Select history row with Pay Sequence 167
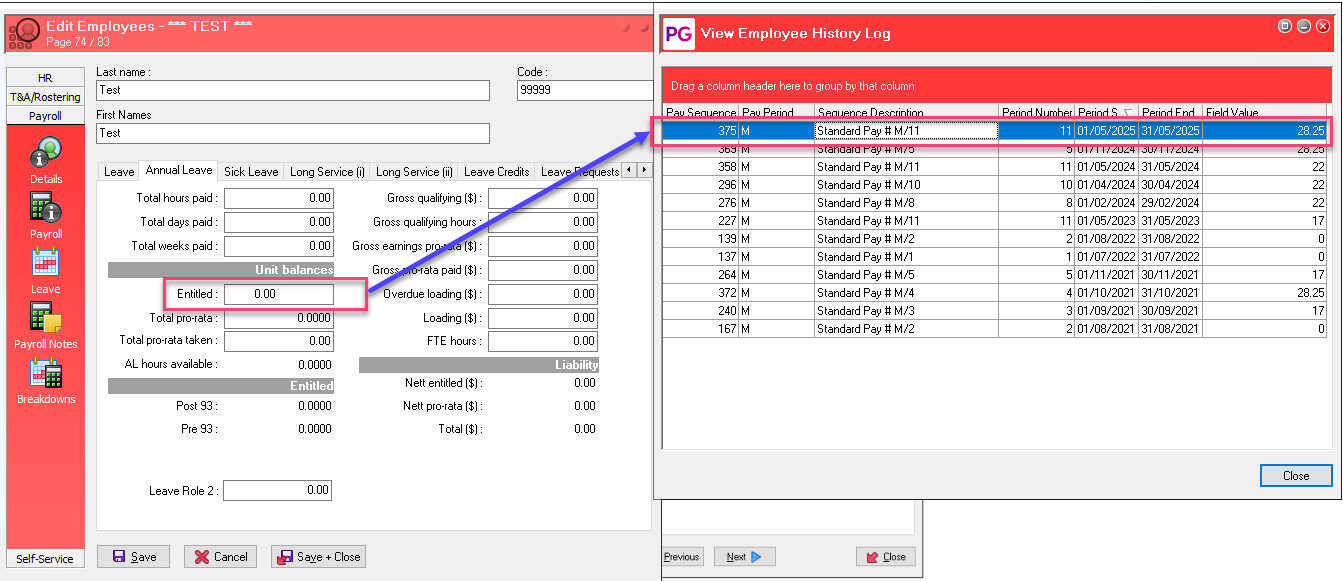 996,328
